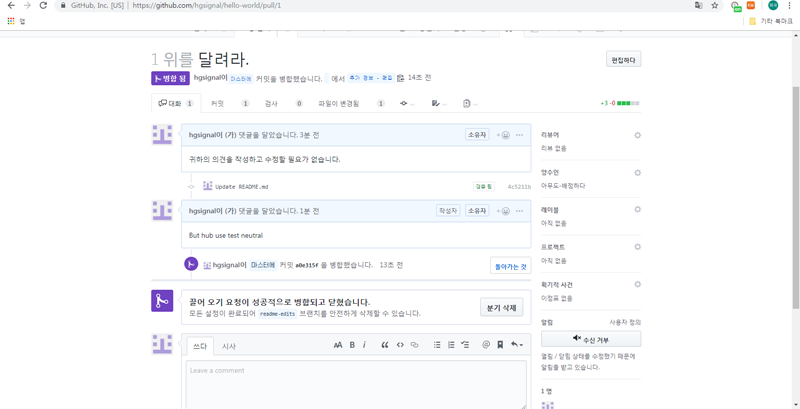
Task: Click the 병합 됨 merged status badge
Action: [170, 78]
